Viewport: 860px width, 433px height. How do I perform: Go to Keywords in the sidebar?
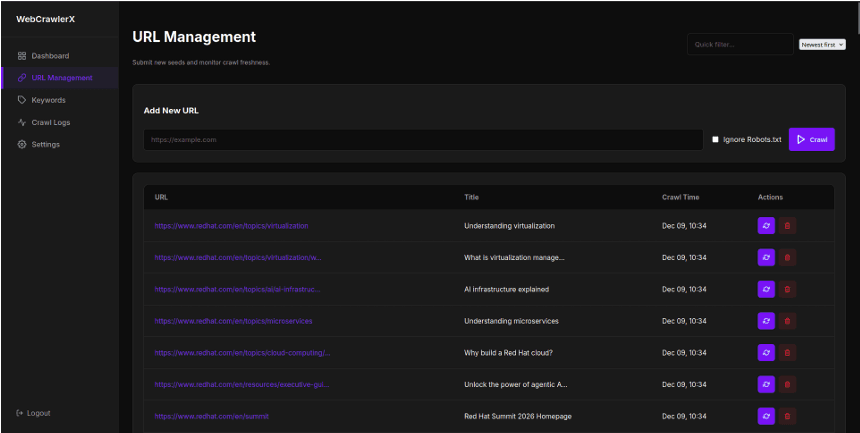48,100
